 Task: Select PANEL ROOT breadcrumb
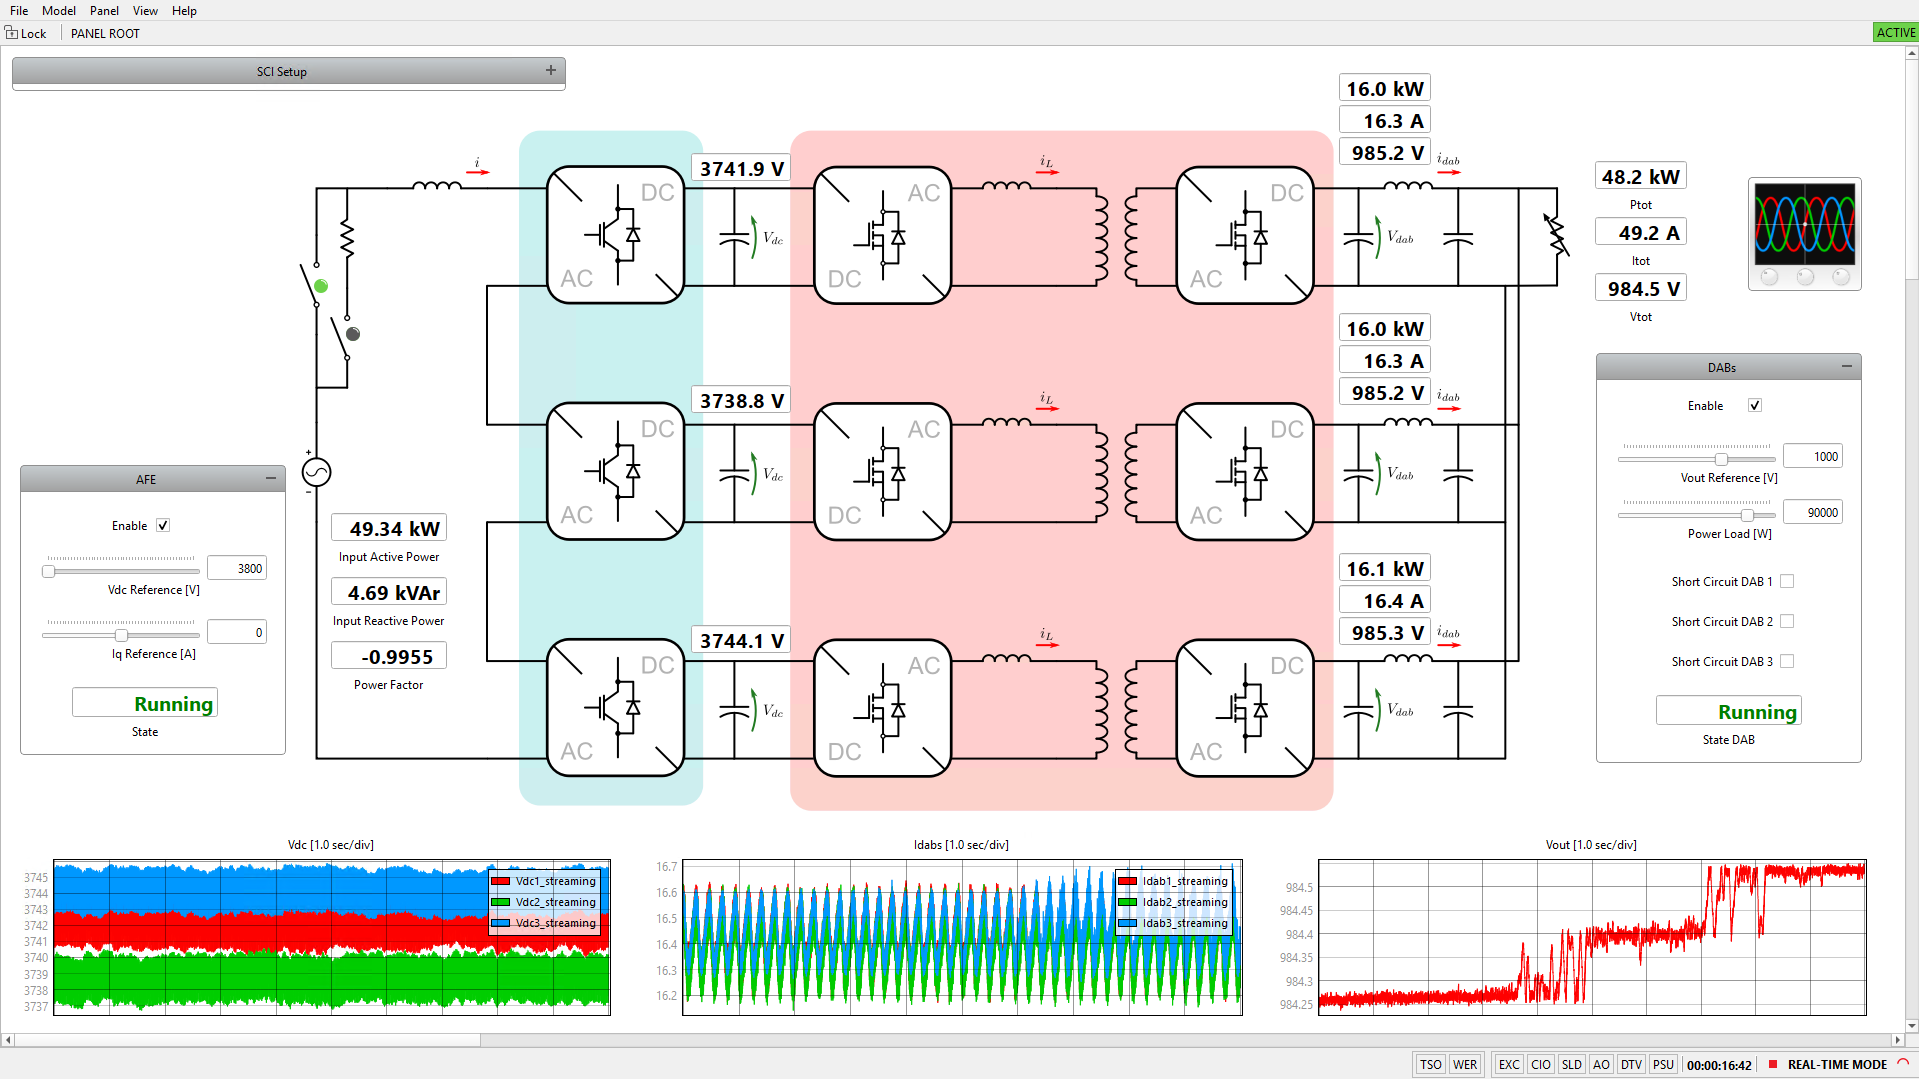105,34
